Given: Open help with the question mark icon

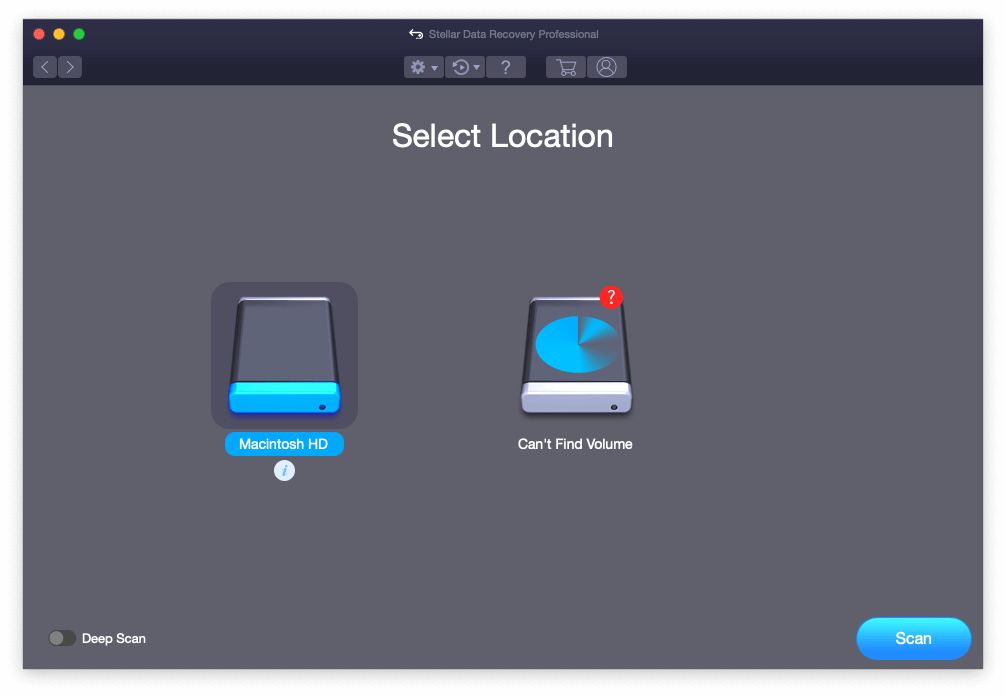Looking at the screenshot, I should coord(506,67).
